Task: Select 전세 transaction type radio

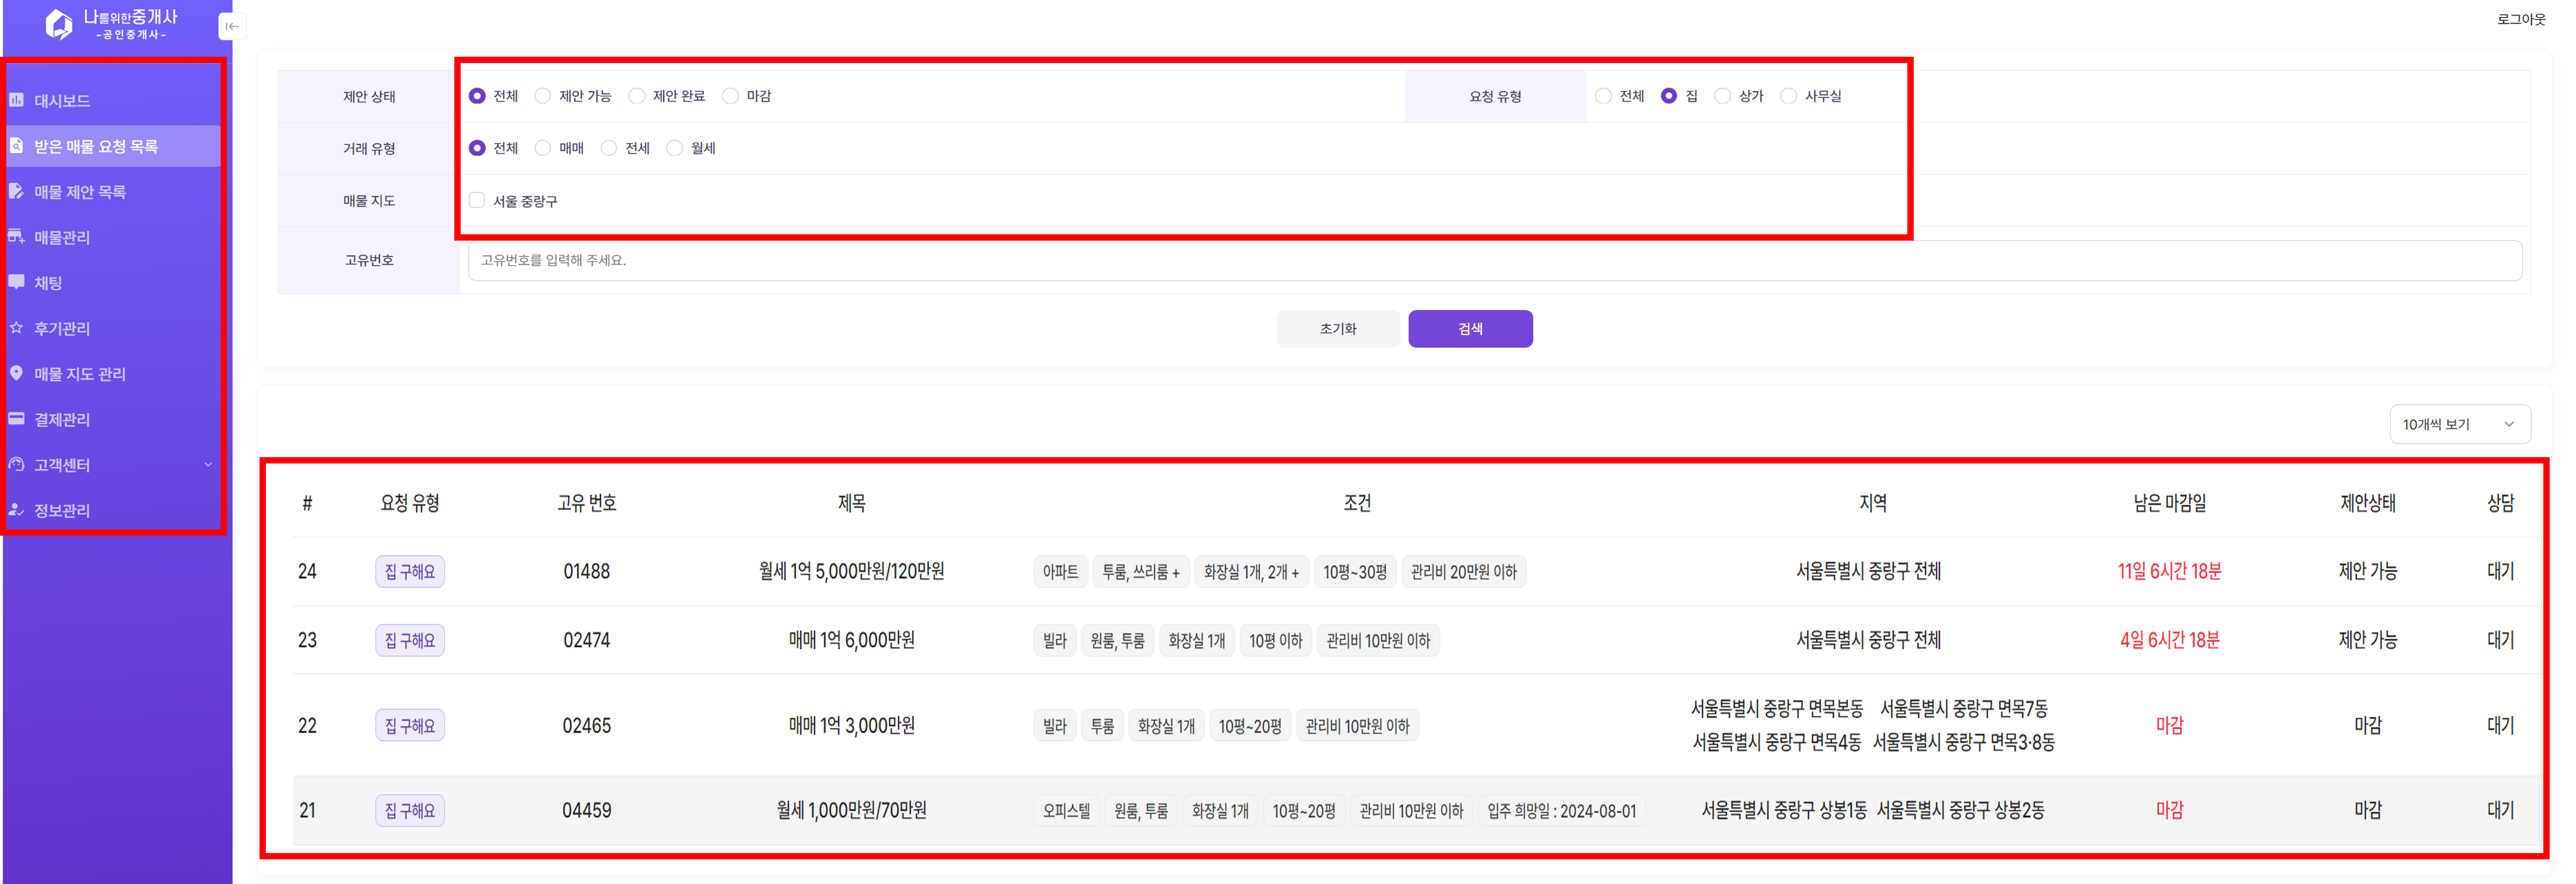Action: pyautogui.click(x=609, y=148)
